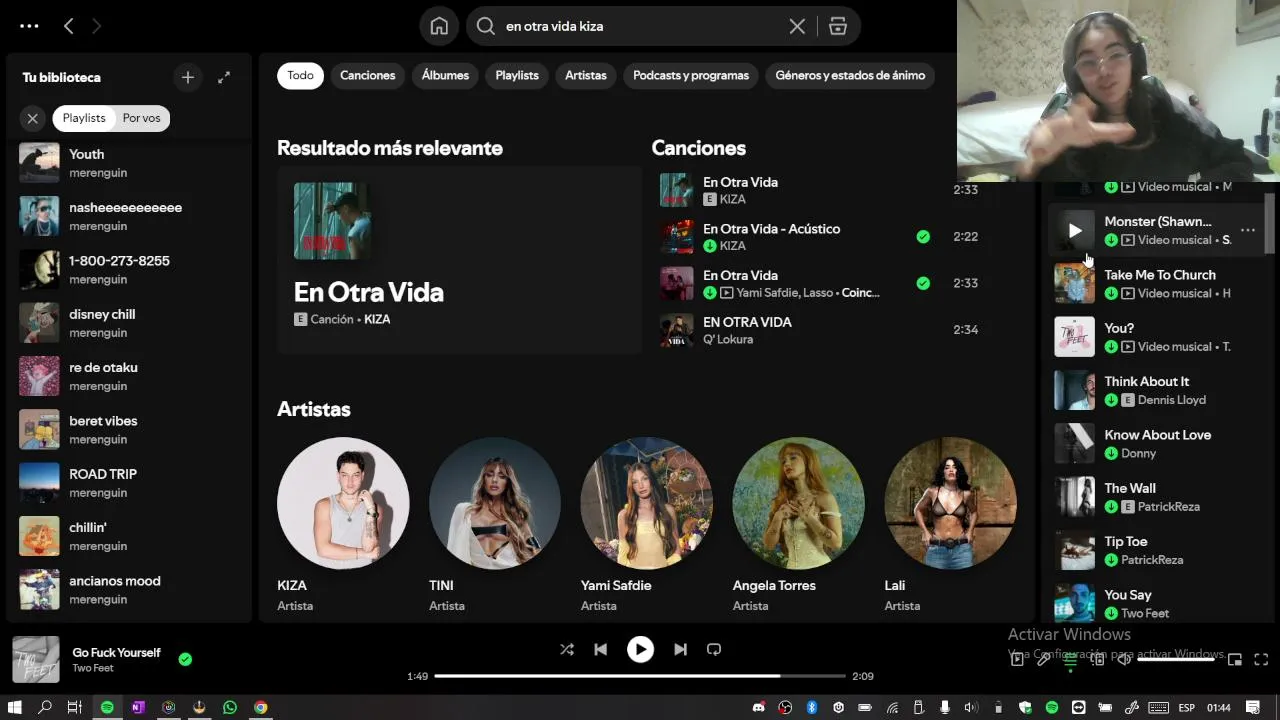Screen dimensions: 1280x720
Task: Toggle the Por vos library filter chip
Action: pyautogui.click(x=141, y=118)
